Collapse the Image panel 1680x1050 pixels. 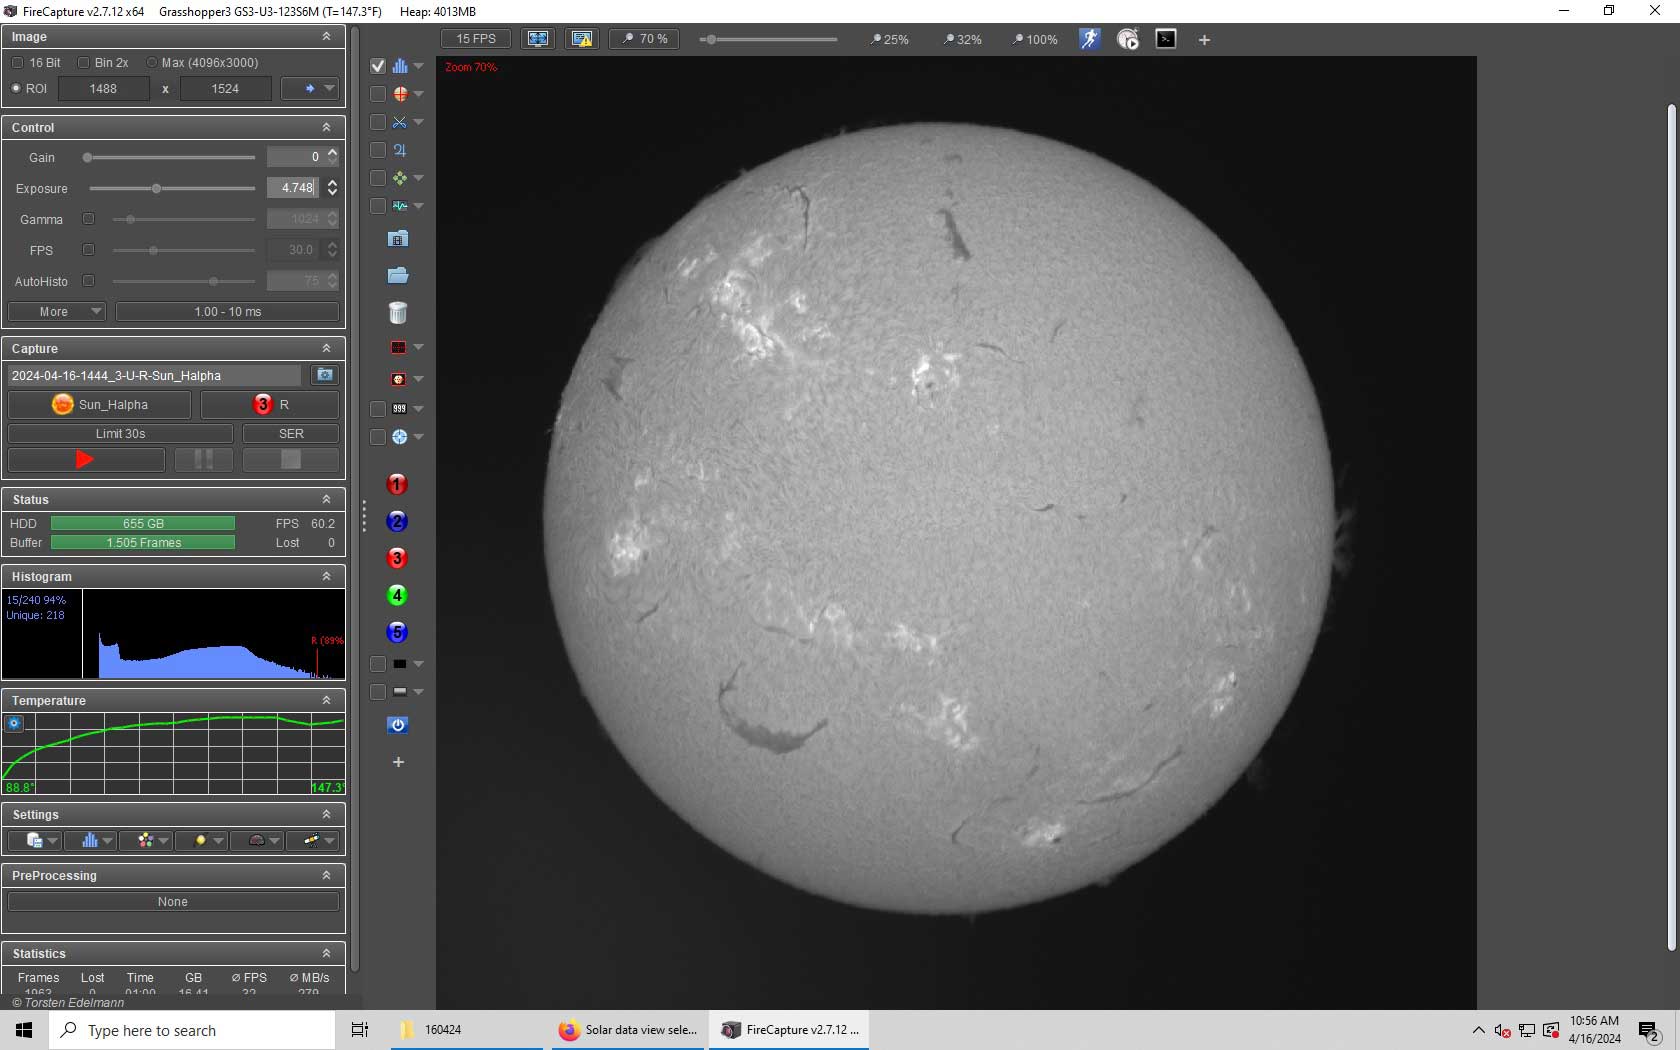(326, 37)
